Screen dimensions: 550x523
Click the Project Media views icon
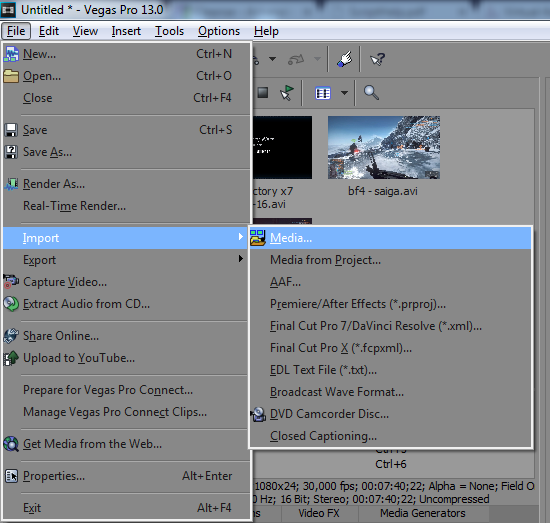pyautogui.click(x=323, y=93)
